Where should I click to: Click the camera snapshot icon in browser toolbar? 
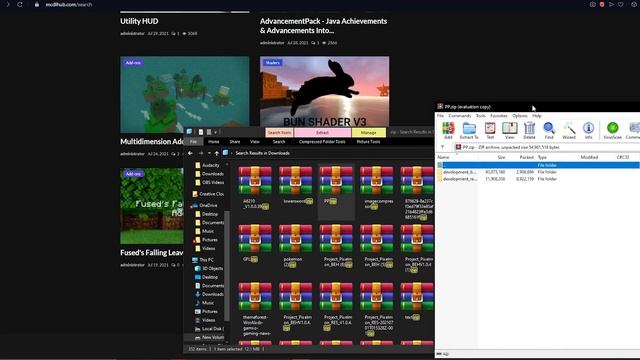(x=593, y=4)
